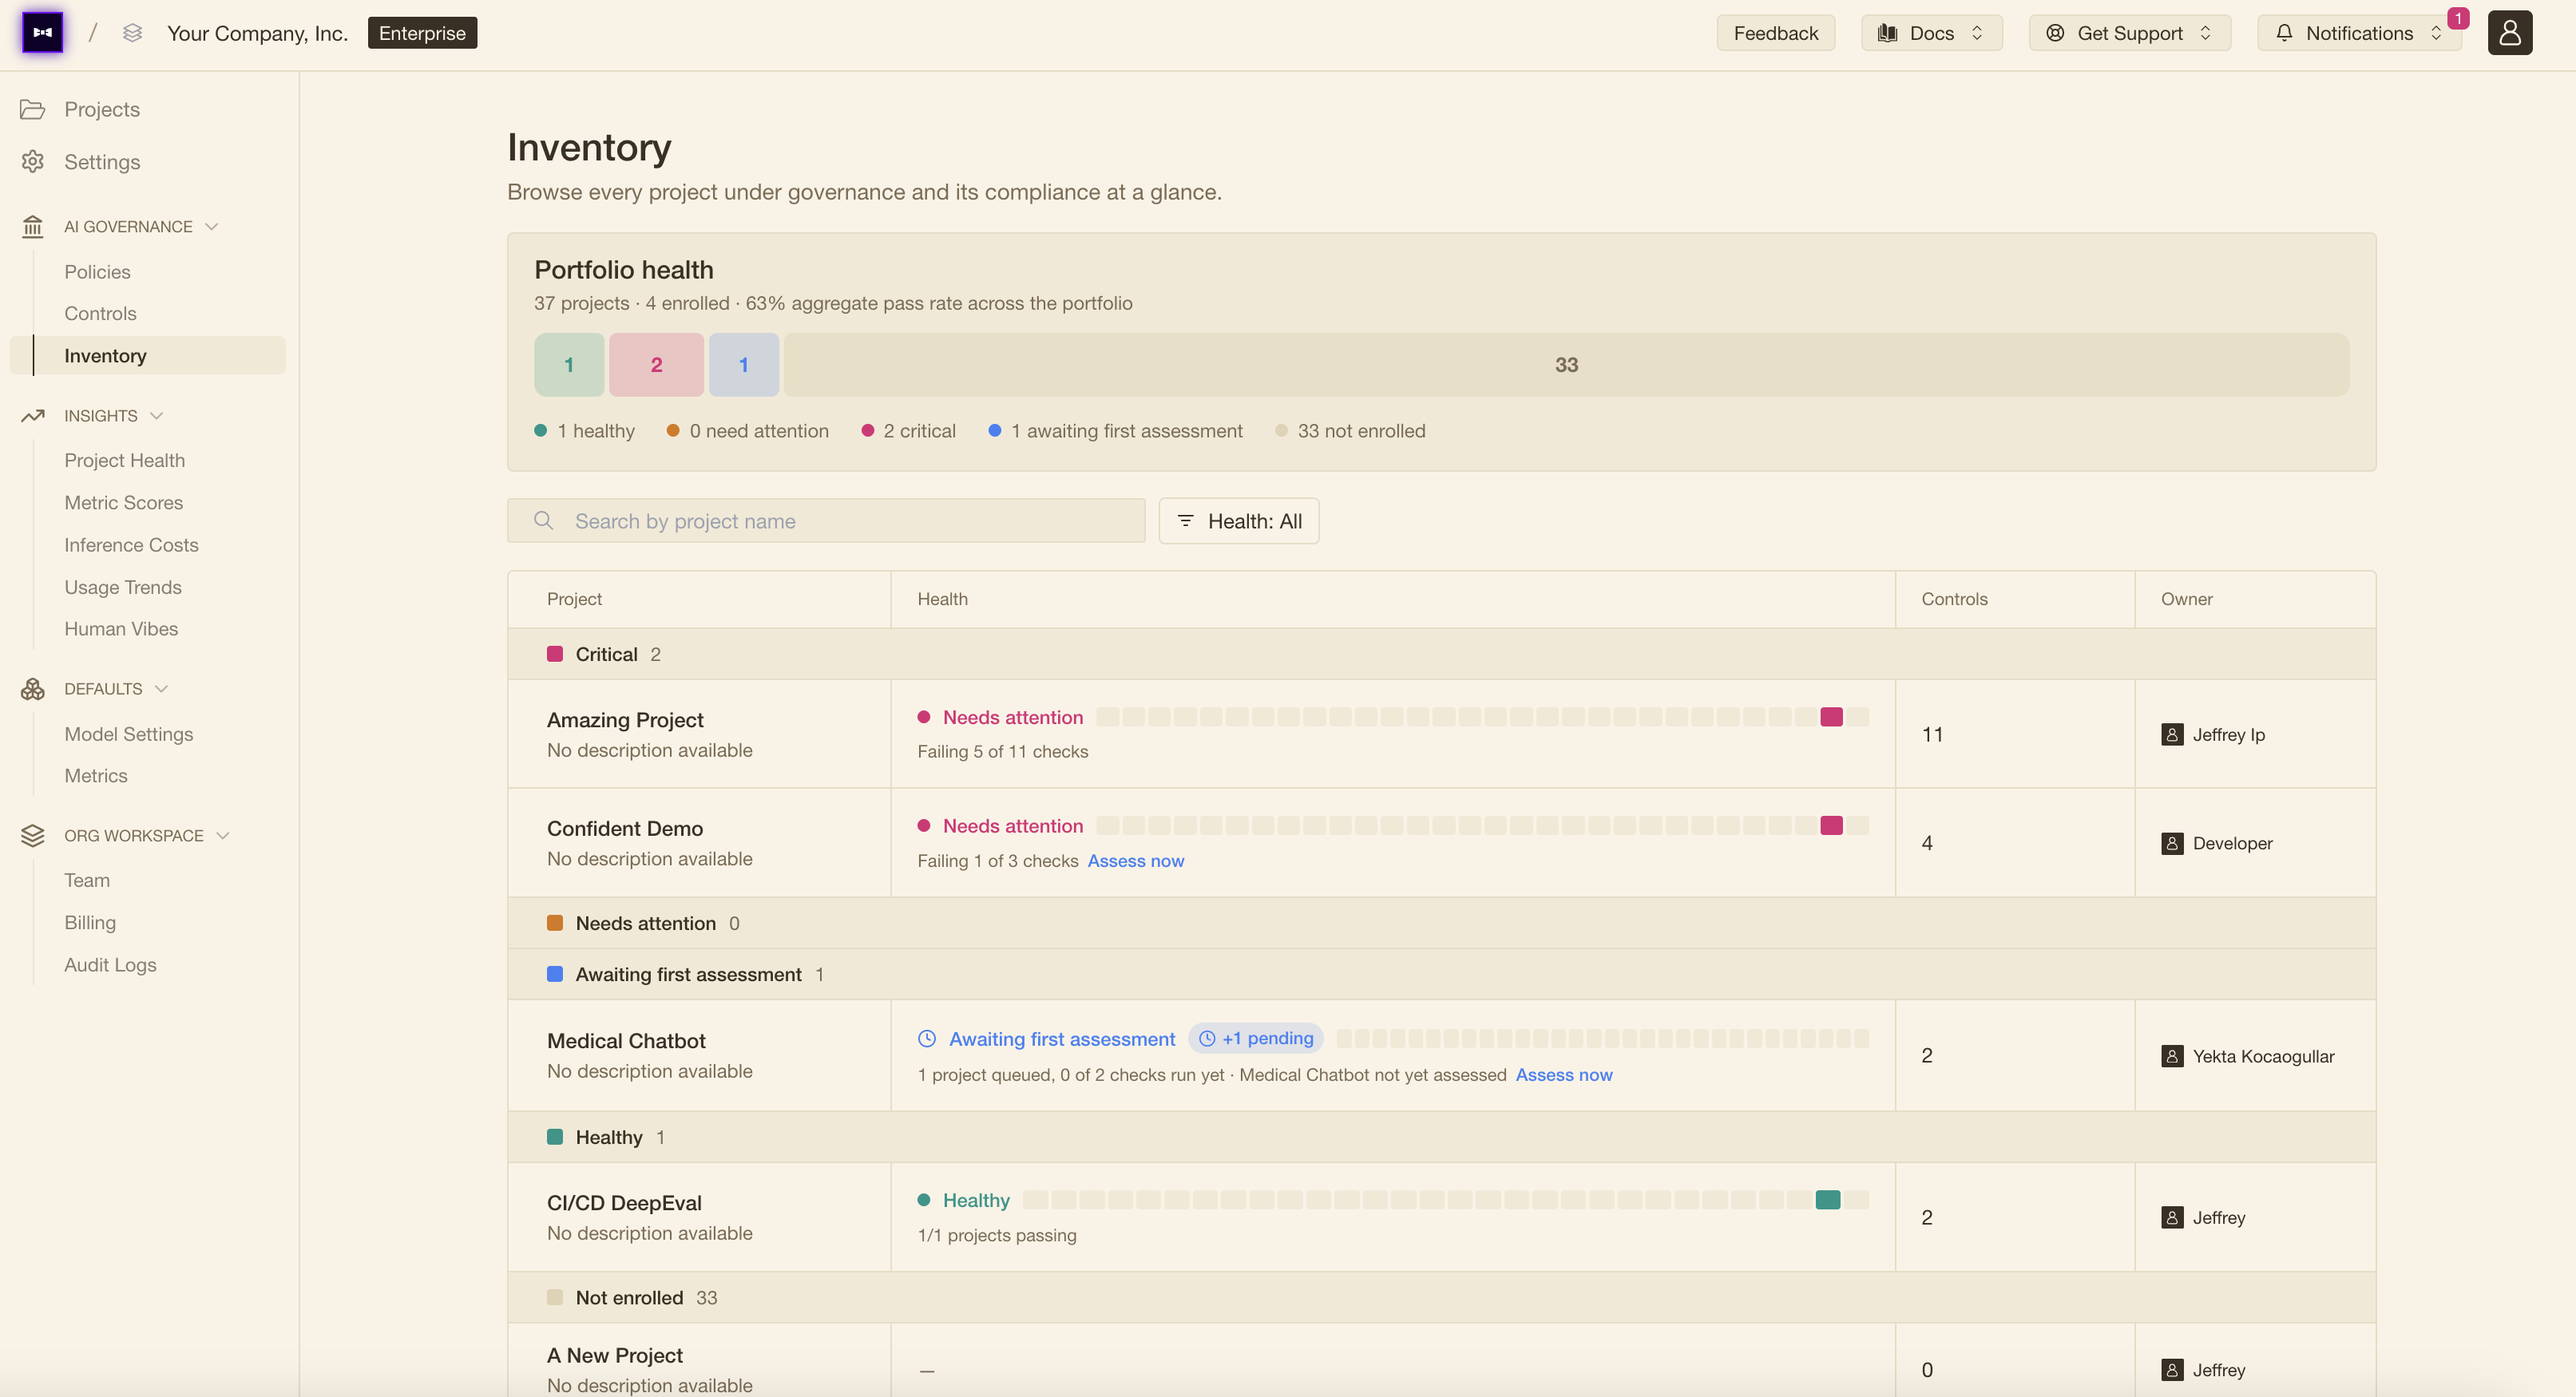Image resolution: width=2576 pixels, height=1397 pixels.
Task: Click Developer owner avatar icon
Action: [x=2171, y=843]
